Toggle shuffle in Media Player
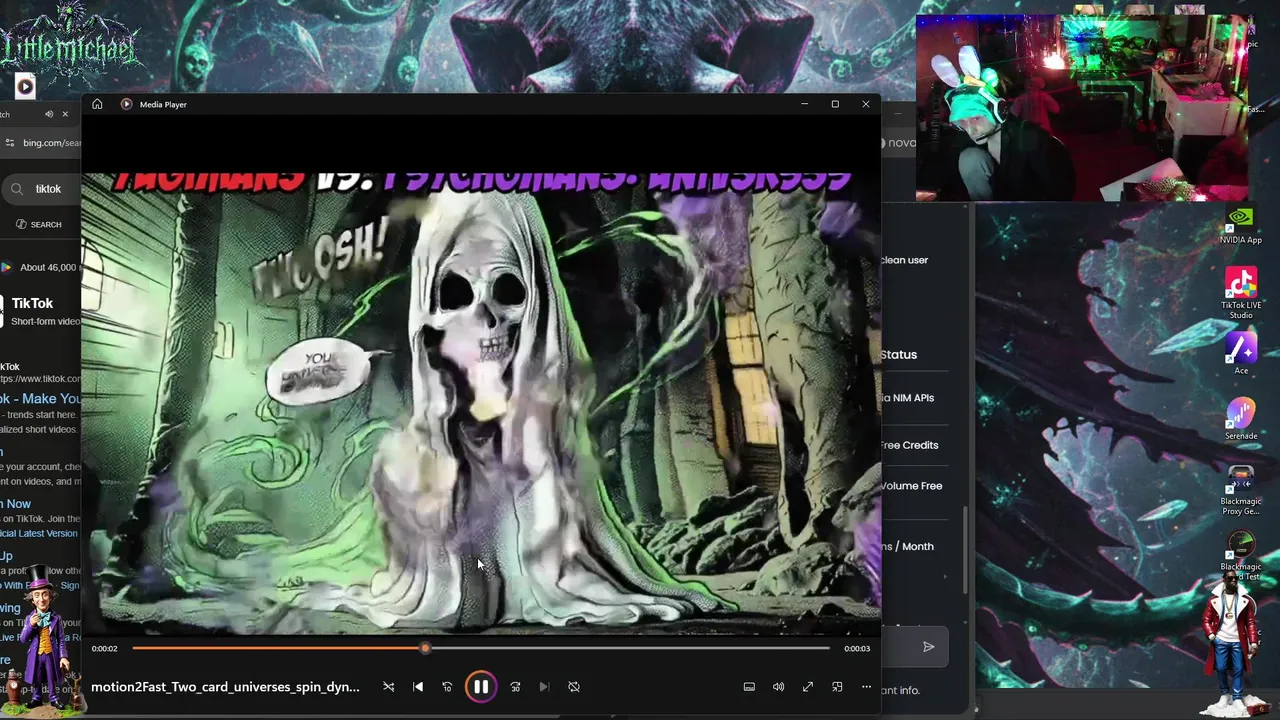The image size is (1280, 720). [x=388, y=687]
